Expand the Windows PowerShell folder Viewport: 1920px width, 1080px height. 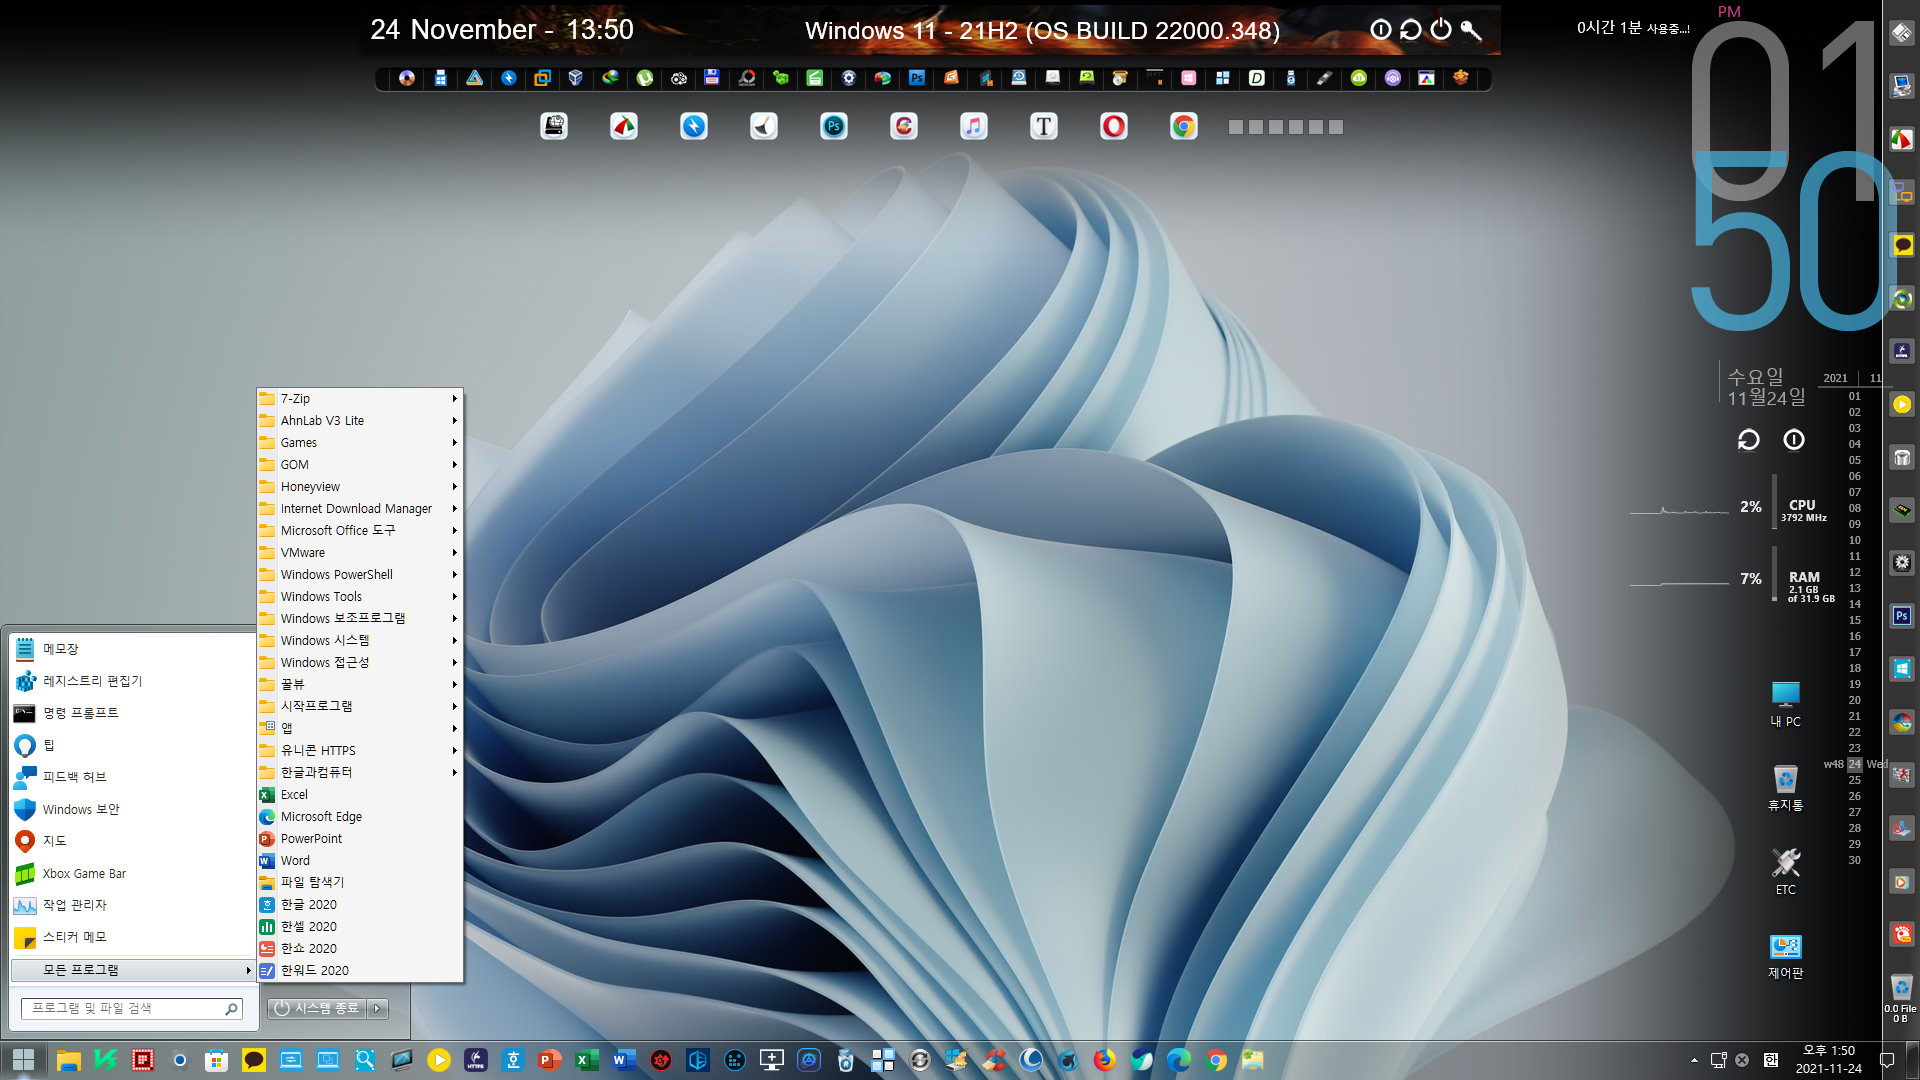coord(360,574)
